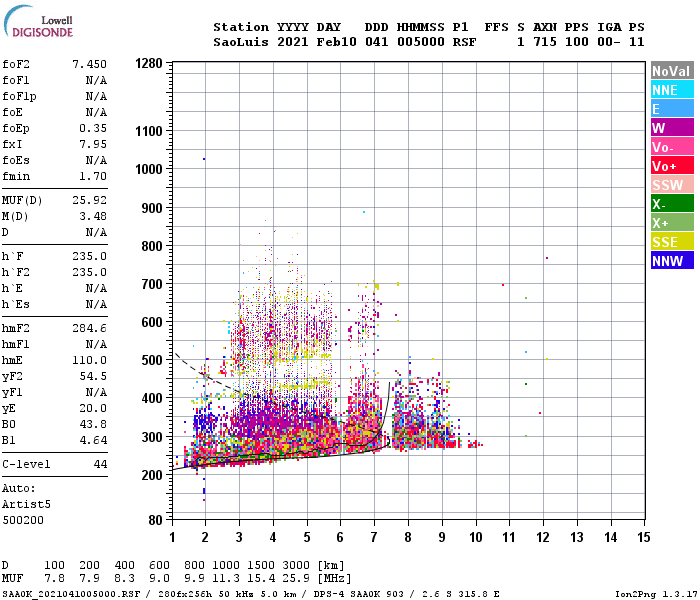Select the W purple legend swatch
The height and width of the screenshot is (600, 700).
click(x=672, y=128)
